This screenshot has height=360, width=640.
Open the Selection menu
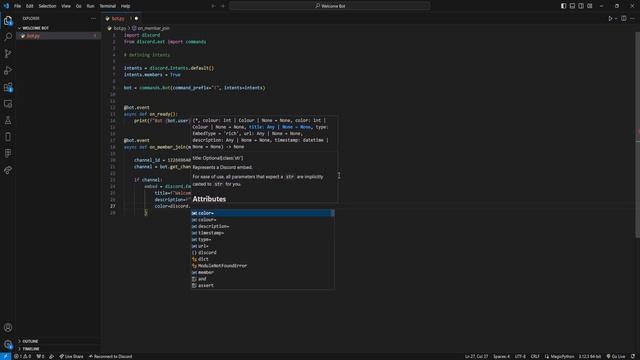[47, 6]
